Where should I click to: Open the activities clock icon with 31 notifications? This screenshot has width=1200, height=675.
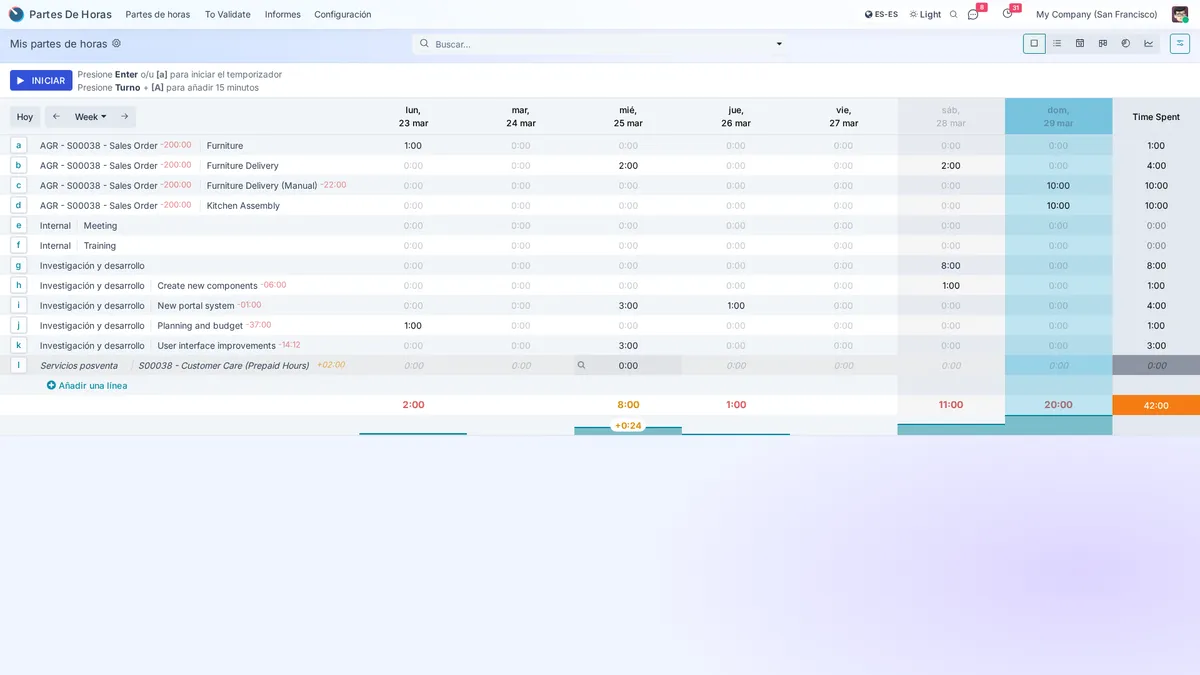pos(1008,14)
